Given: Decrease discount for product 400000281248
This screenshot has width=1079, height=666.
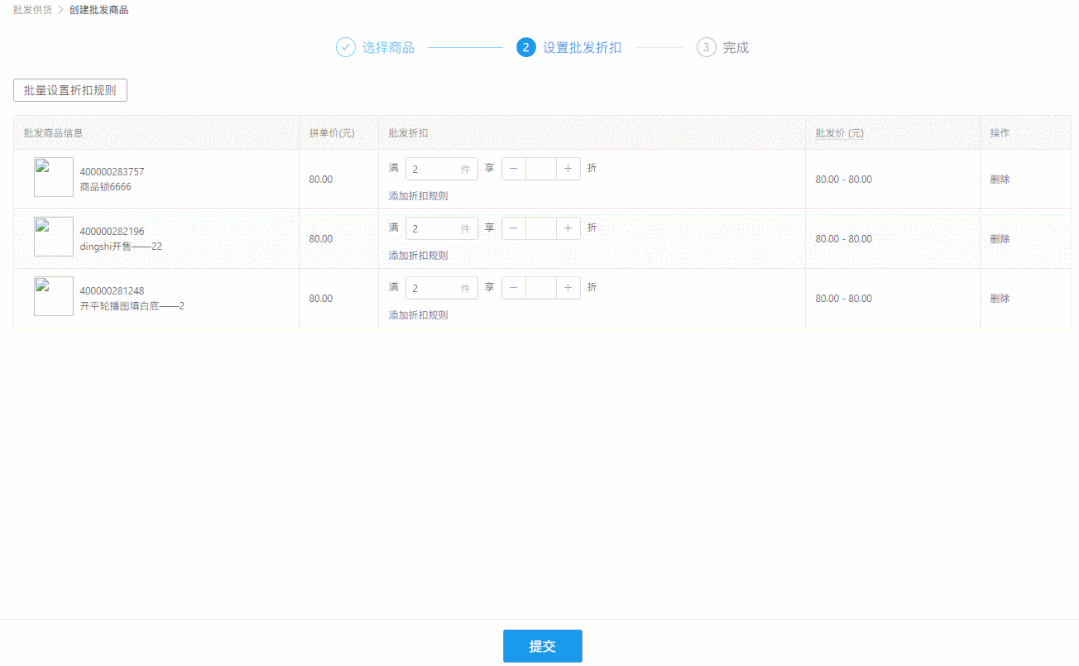Looking at the screenshot, I should pos(513,288).
